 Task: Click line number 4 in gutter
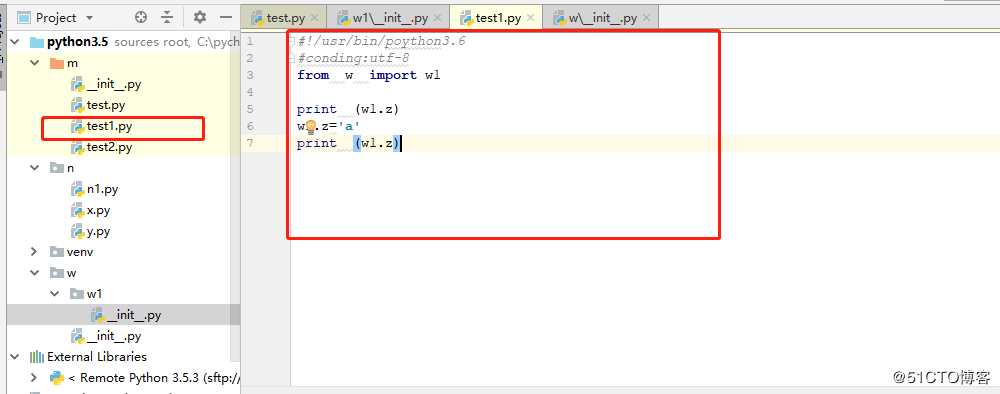249,92
